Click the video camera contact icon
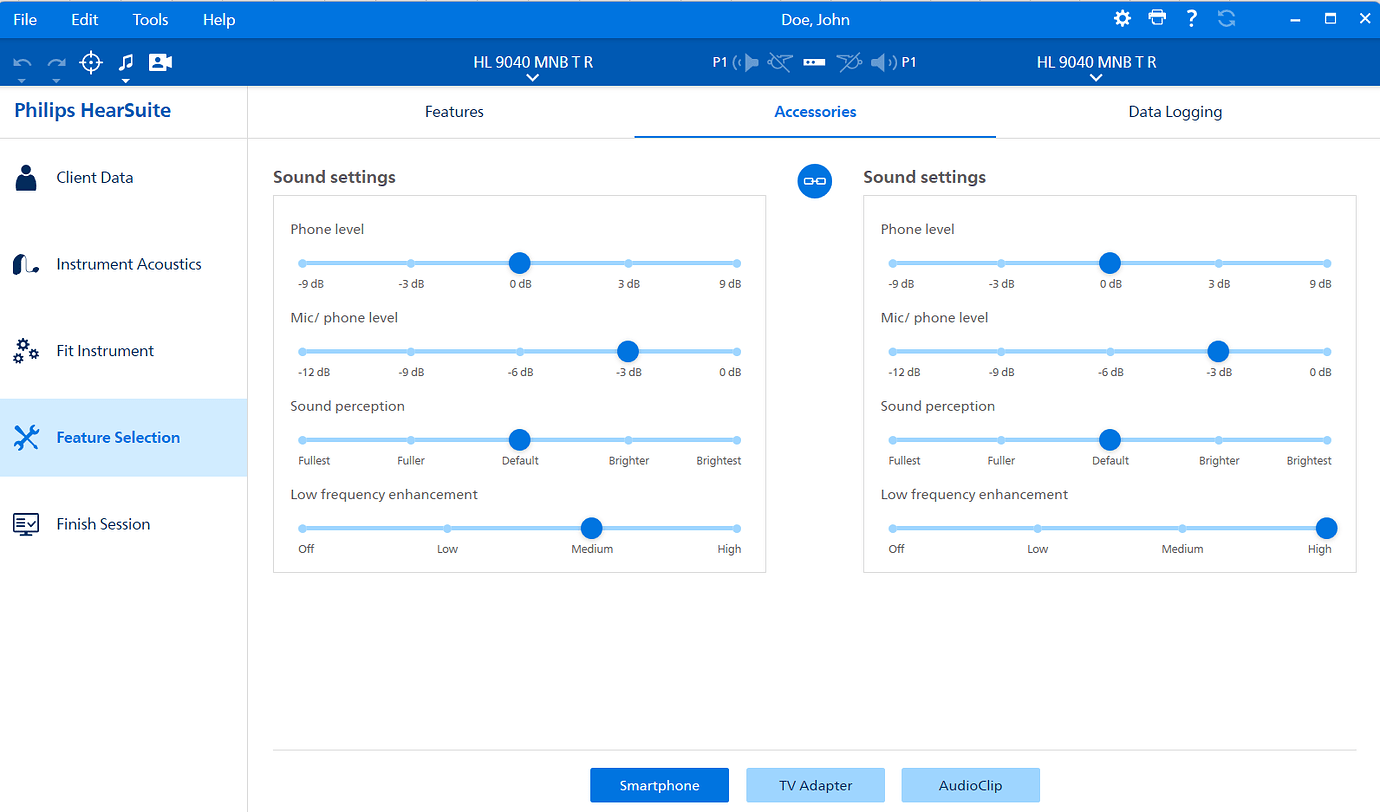 click(160, 63)
